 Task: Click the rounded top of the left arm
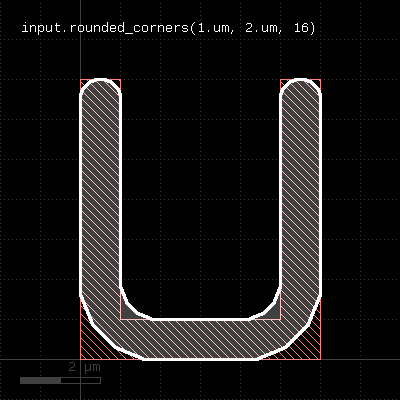click(100, 87)
